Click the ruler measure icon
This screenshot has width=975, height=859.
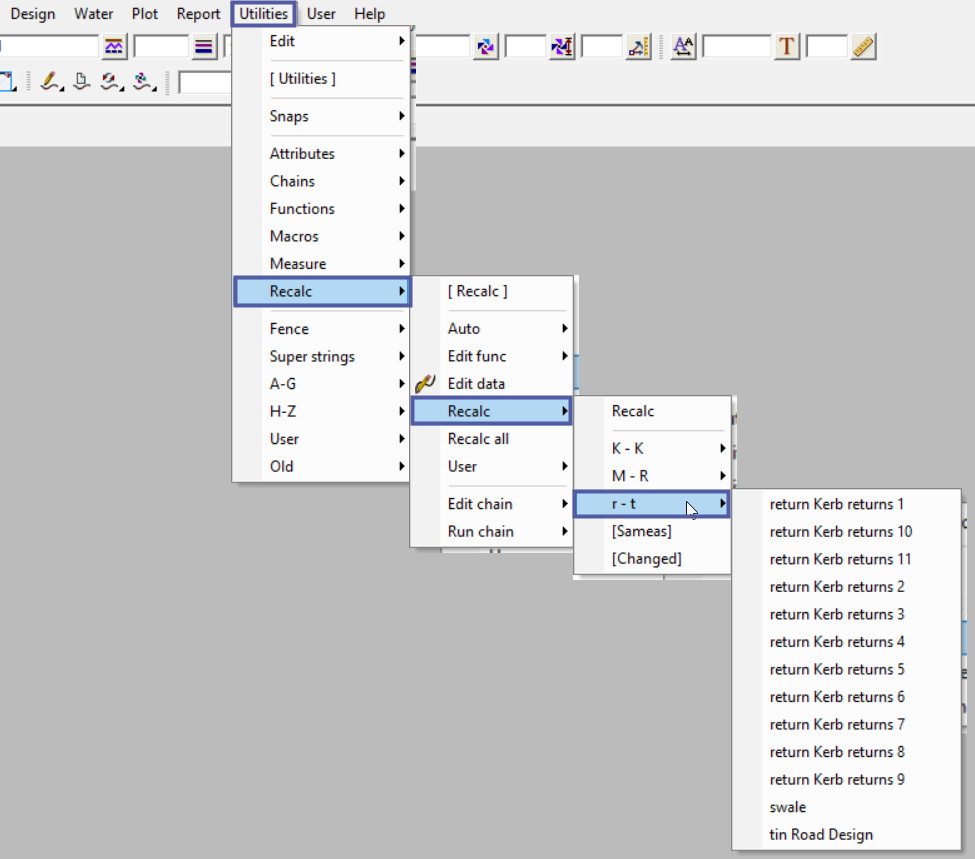pyautogui.click(x=864, y=47)
